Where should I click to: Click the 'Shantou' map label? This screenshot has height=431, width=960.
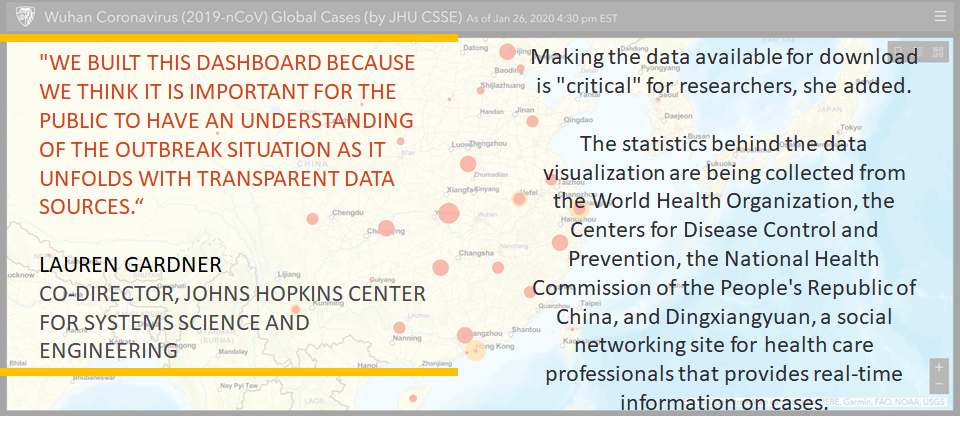coord(526,329)
